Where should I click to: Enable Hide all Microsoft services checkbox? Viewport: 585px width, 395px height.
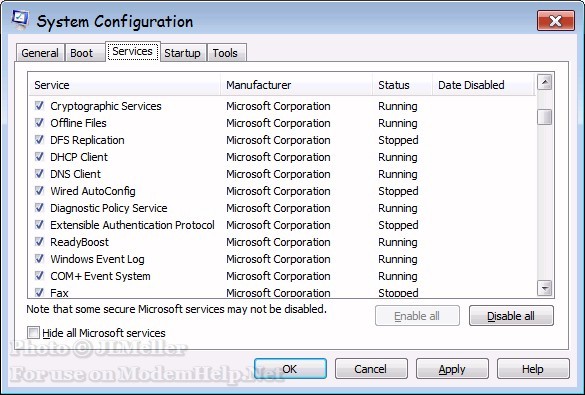pyautogui.click(x=33, y=332)
